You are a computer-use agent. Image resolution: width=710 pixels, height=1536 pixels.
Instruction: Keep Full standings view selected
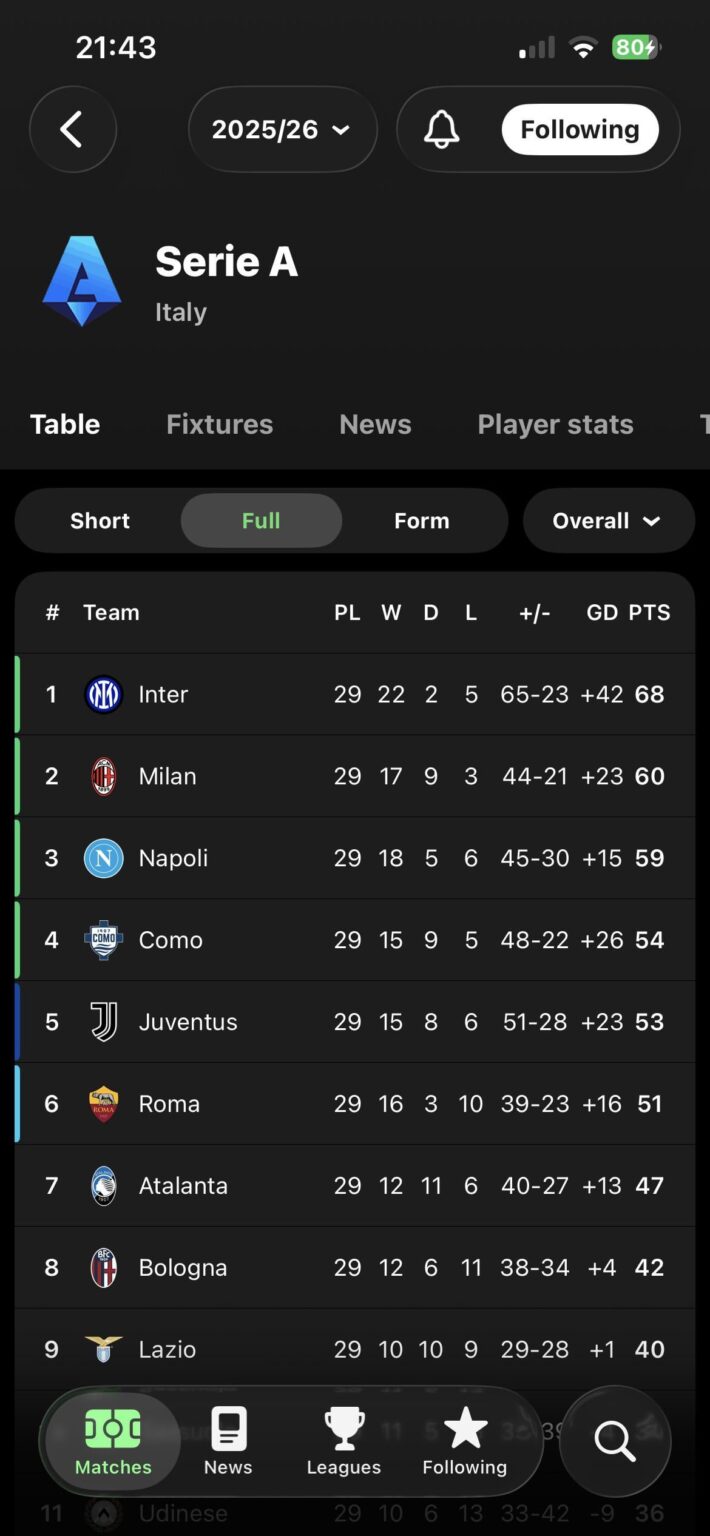click(x=261, y=521)
